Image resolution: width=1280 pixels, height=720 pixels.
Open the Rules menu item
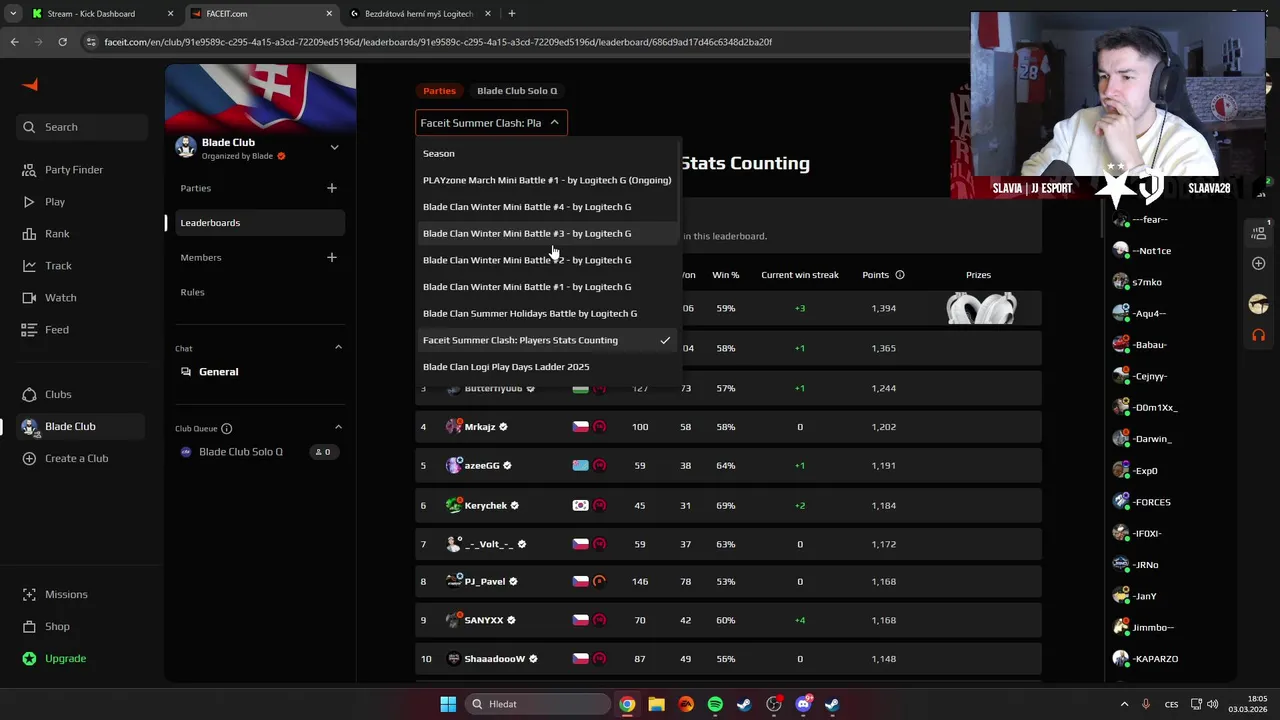[192, 292]
